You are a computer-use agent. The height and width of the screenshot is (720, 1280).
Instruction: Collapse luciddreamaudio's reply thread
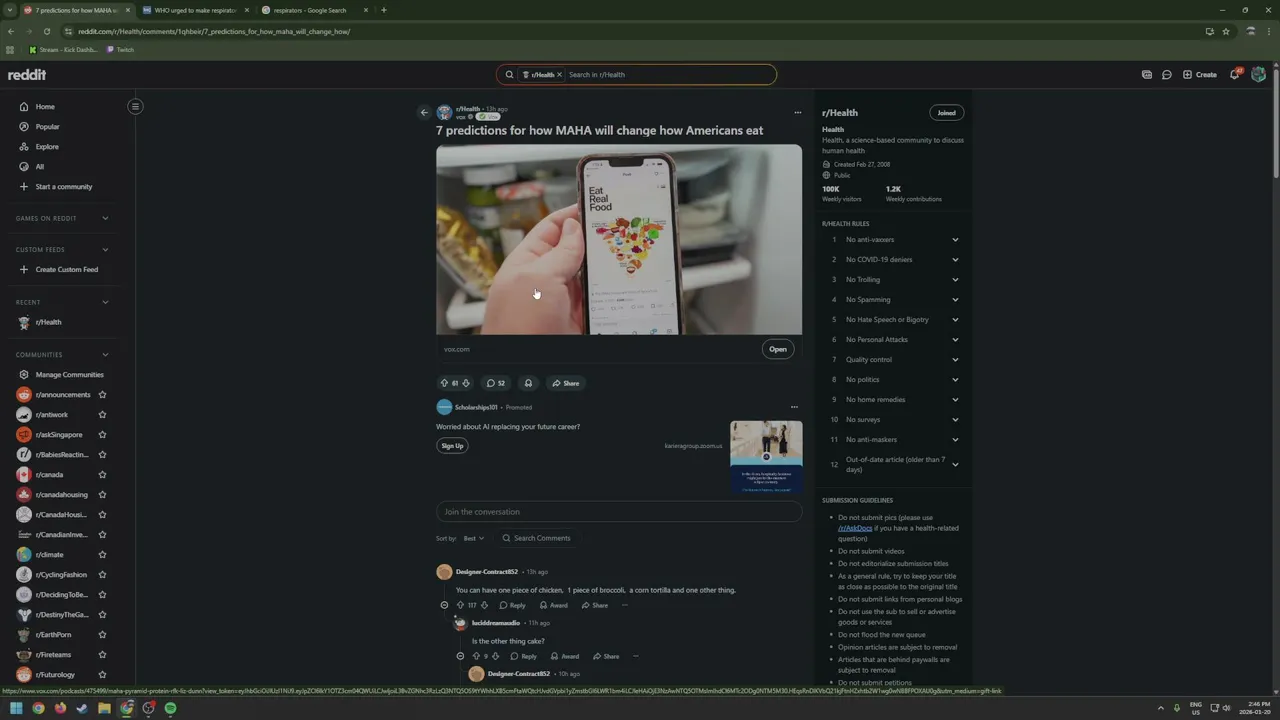click(x=460, y=656)
